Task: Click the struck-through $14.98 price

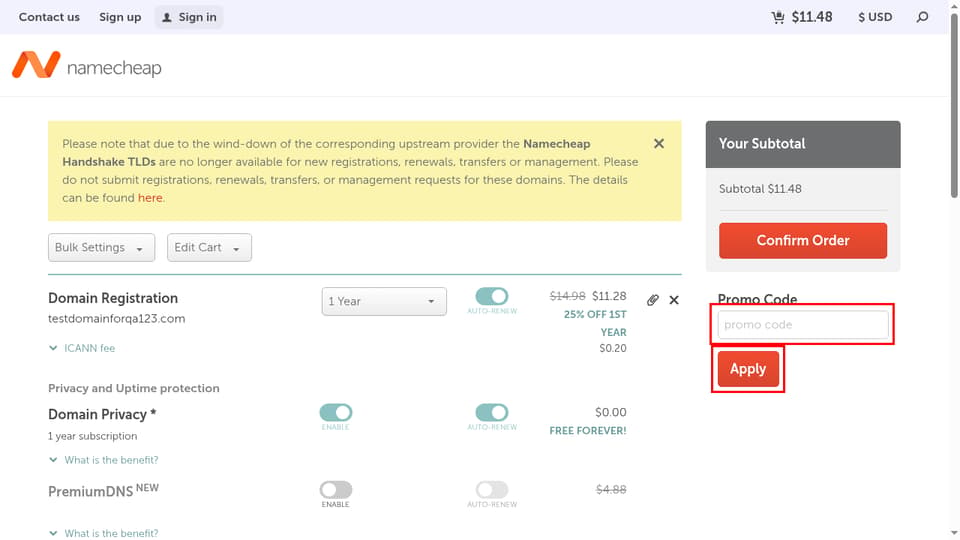Action: coord(568,296)
